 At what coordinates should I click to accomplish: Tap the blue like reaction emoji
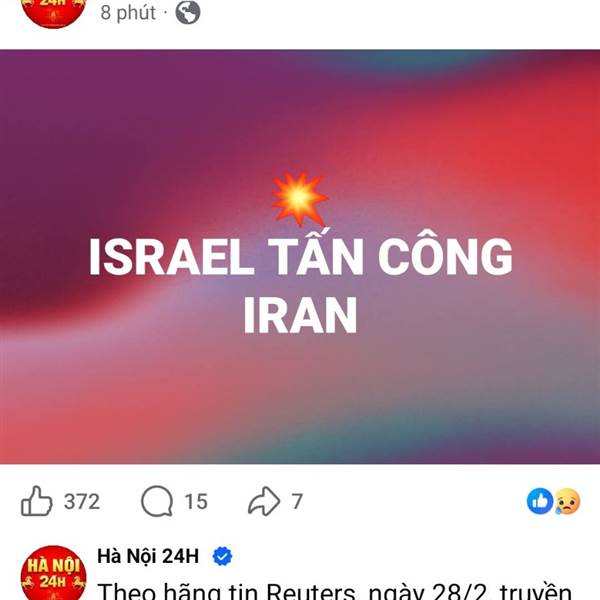click(x=540, y=501)
